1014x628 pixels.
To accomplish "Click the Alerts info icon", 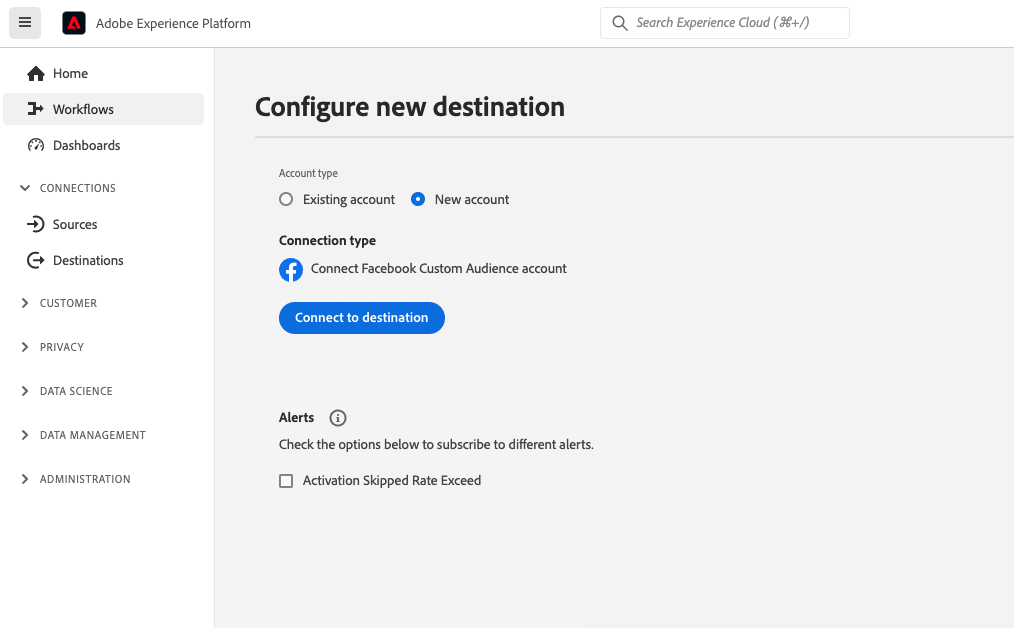I will tap(338, 418).
